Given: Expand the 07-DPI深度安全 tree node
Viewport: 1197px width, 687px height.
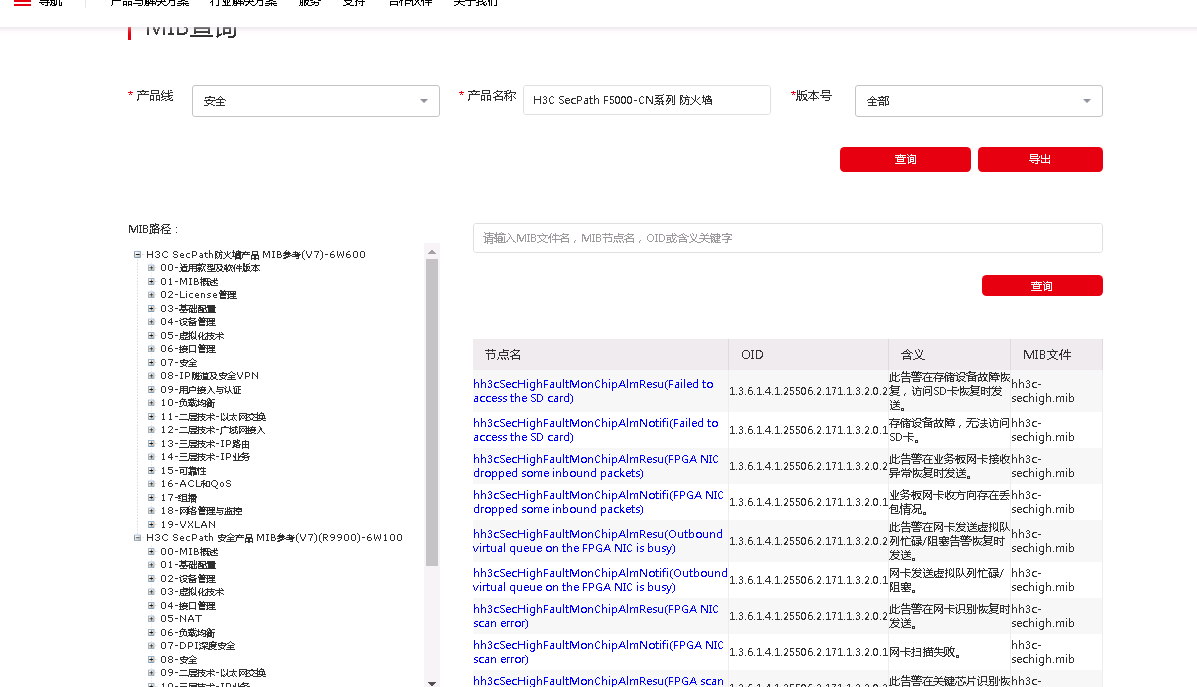Looking at the screenshot, I should point(151,646).
